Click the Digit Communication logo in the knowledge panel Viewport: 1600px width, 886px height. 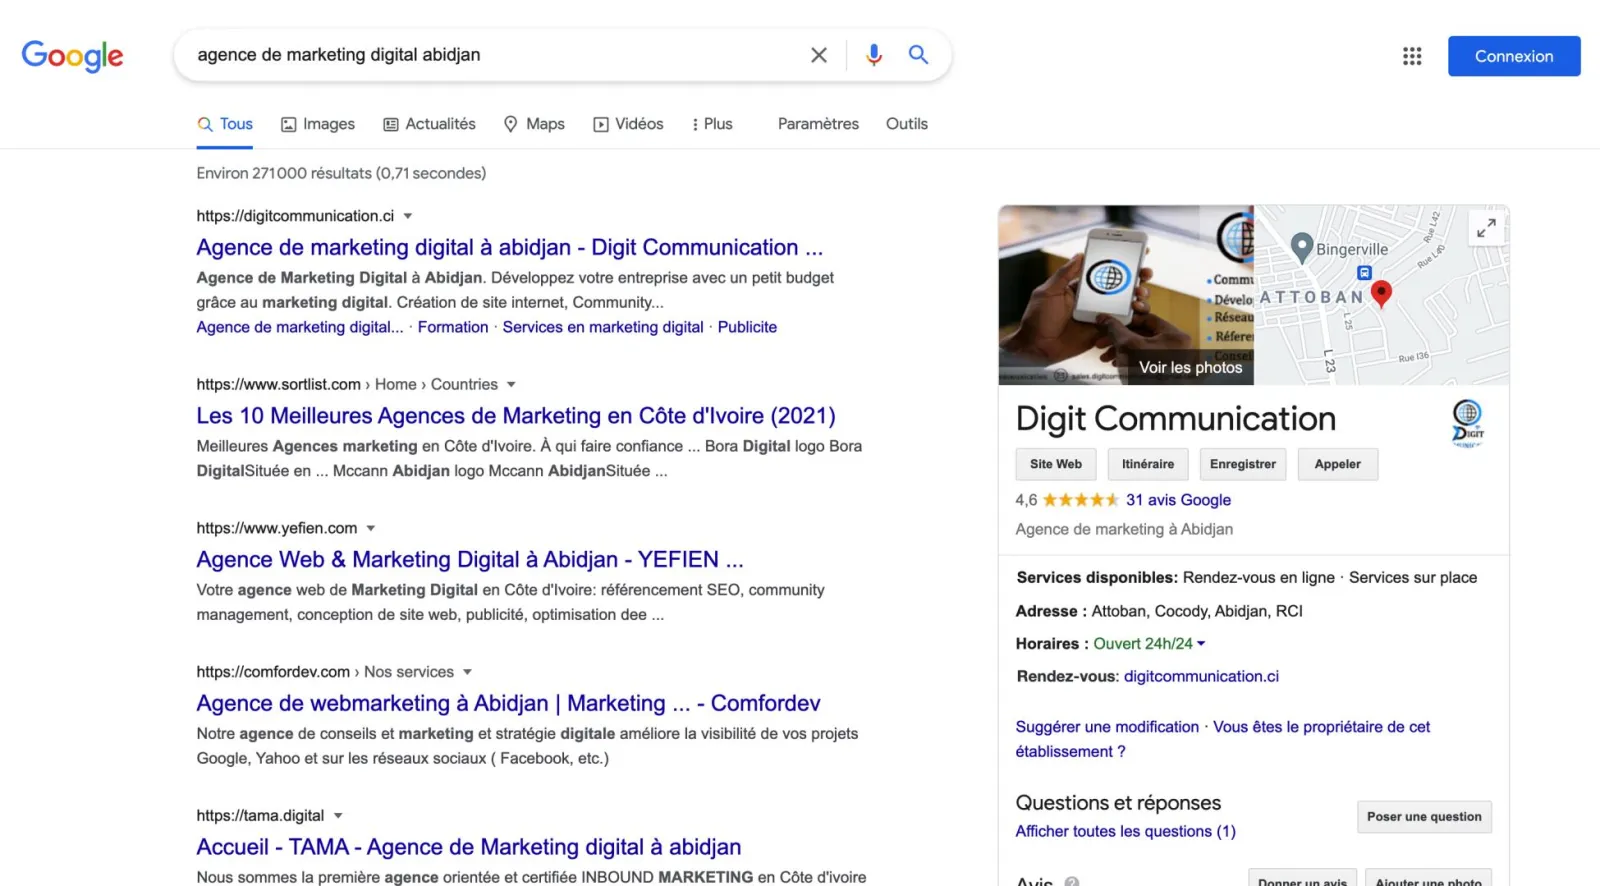[1467, 424]
